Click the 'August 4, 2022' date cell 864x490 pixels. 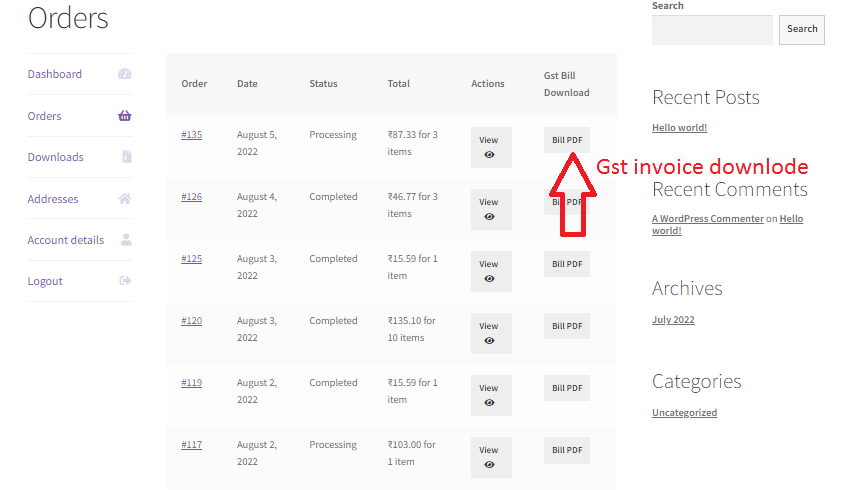257,205
